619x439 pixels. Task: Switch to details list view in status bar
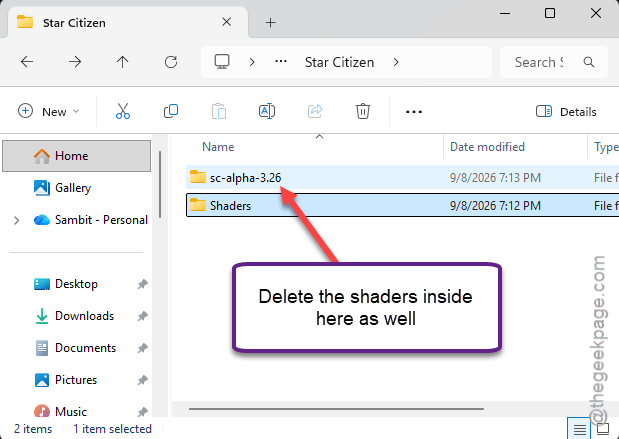tap(579, 429)
